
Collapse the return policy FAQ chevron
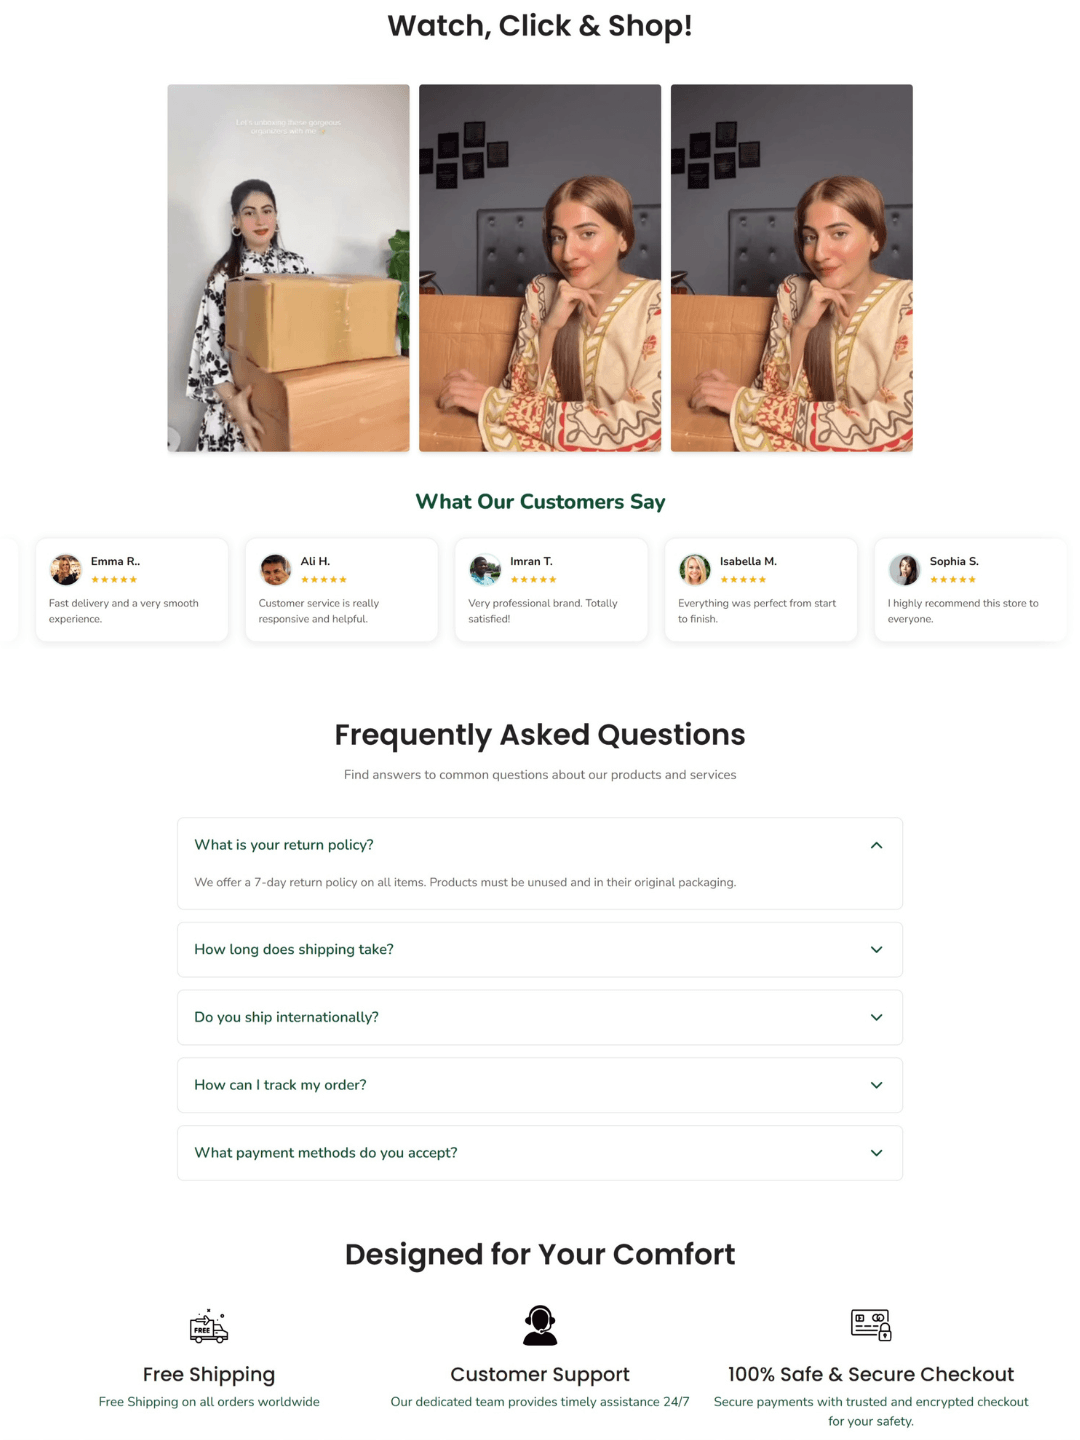tap(876, 846)
